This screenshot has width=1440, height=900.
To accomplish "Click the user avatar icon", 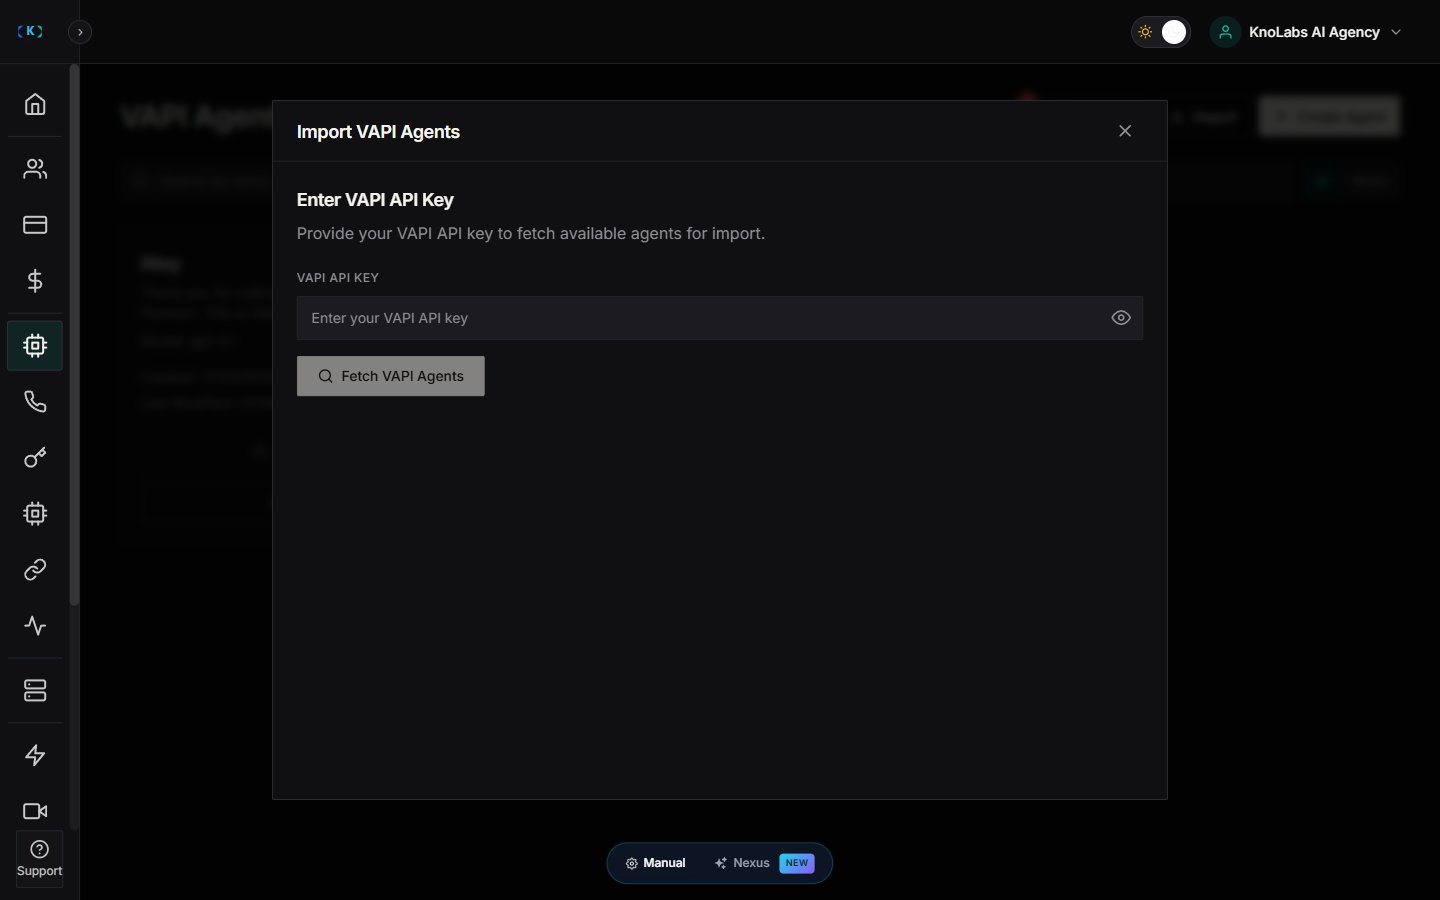I will click(x=1225, y=32).
